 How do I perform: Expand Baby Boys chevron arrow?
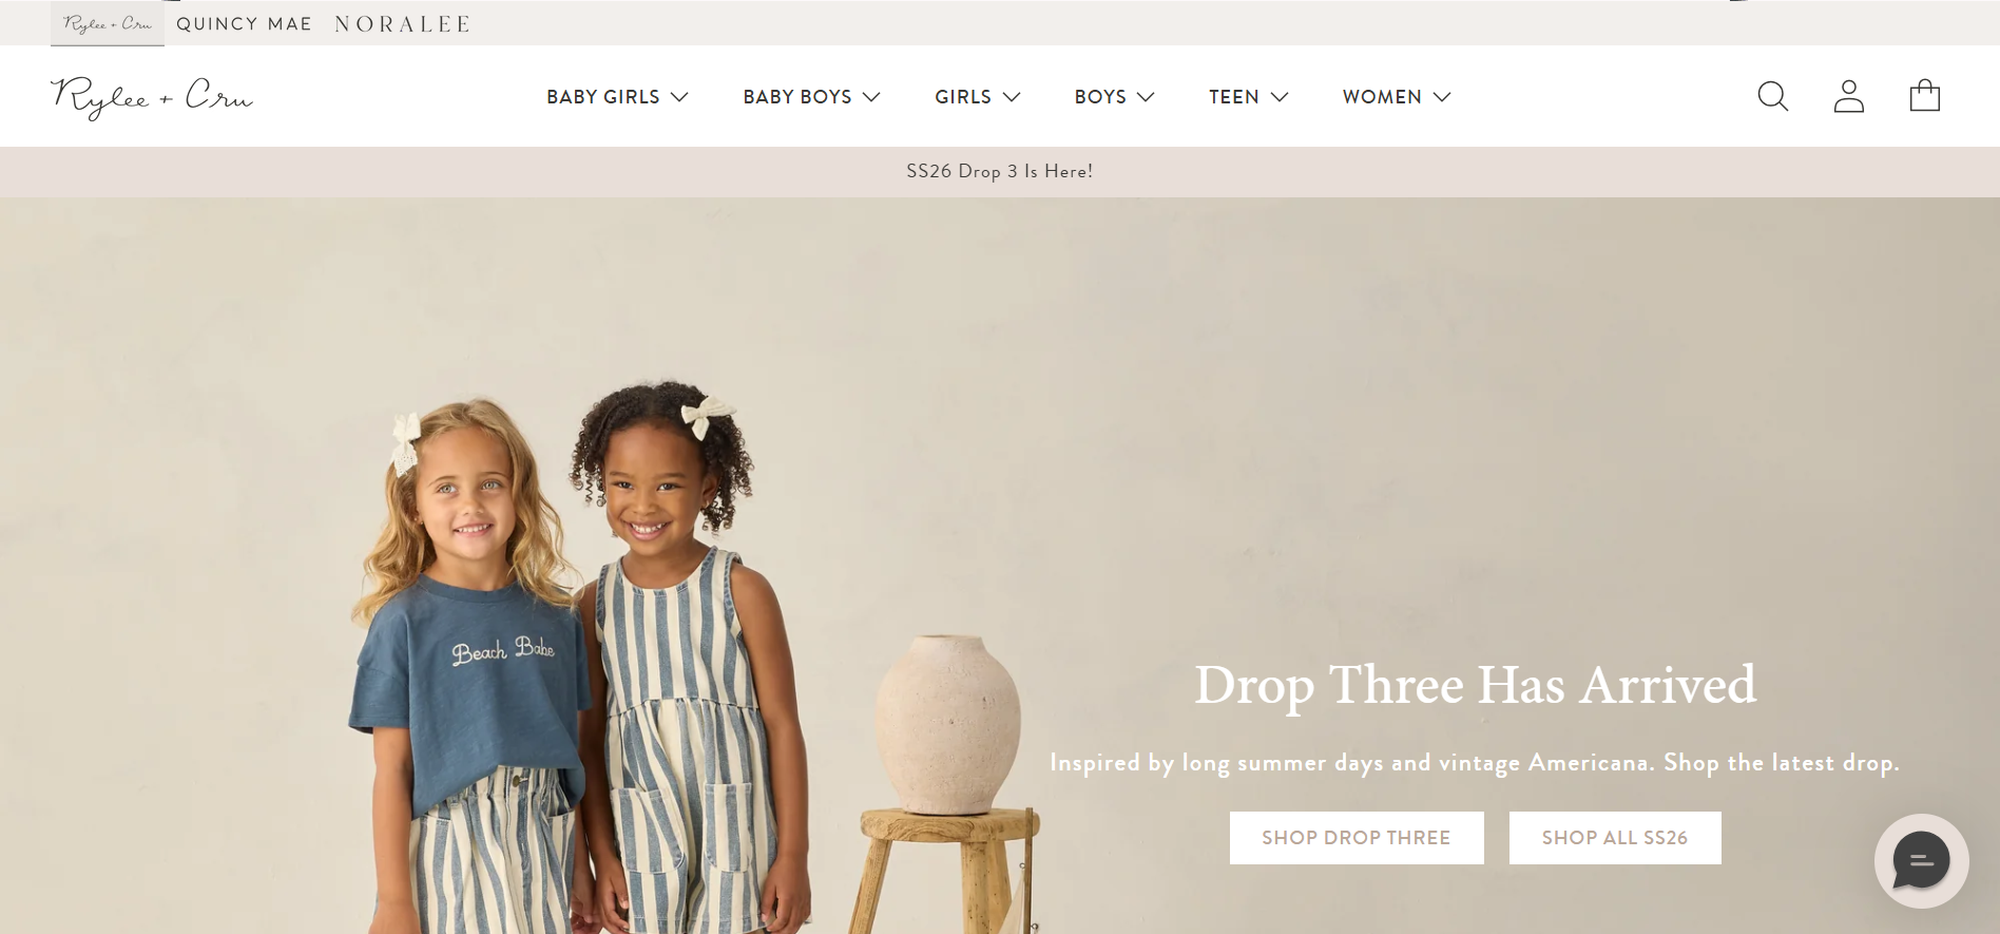pyautogui.click(x=872, y=97)
